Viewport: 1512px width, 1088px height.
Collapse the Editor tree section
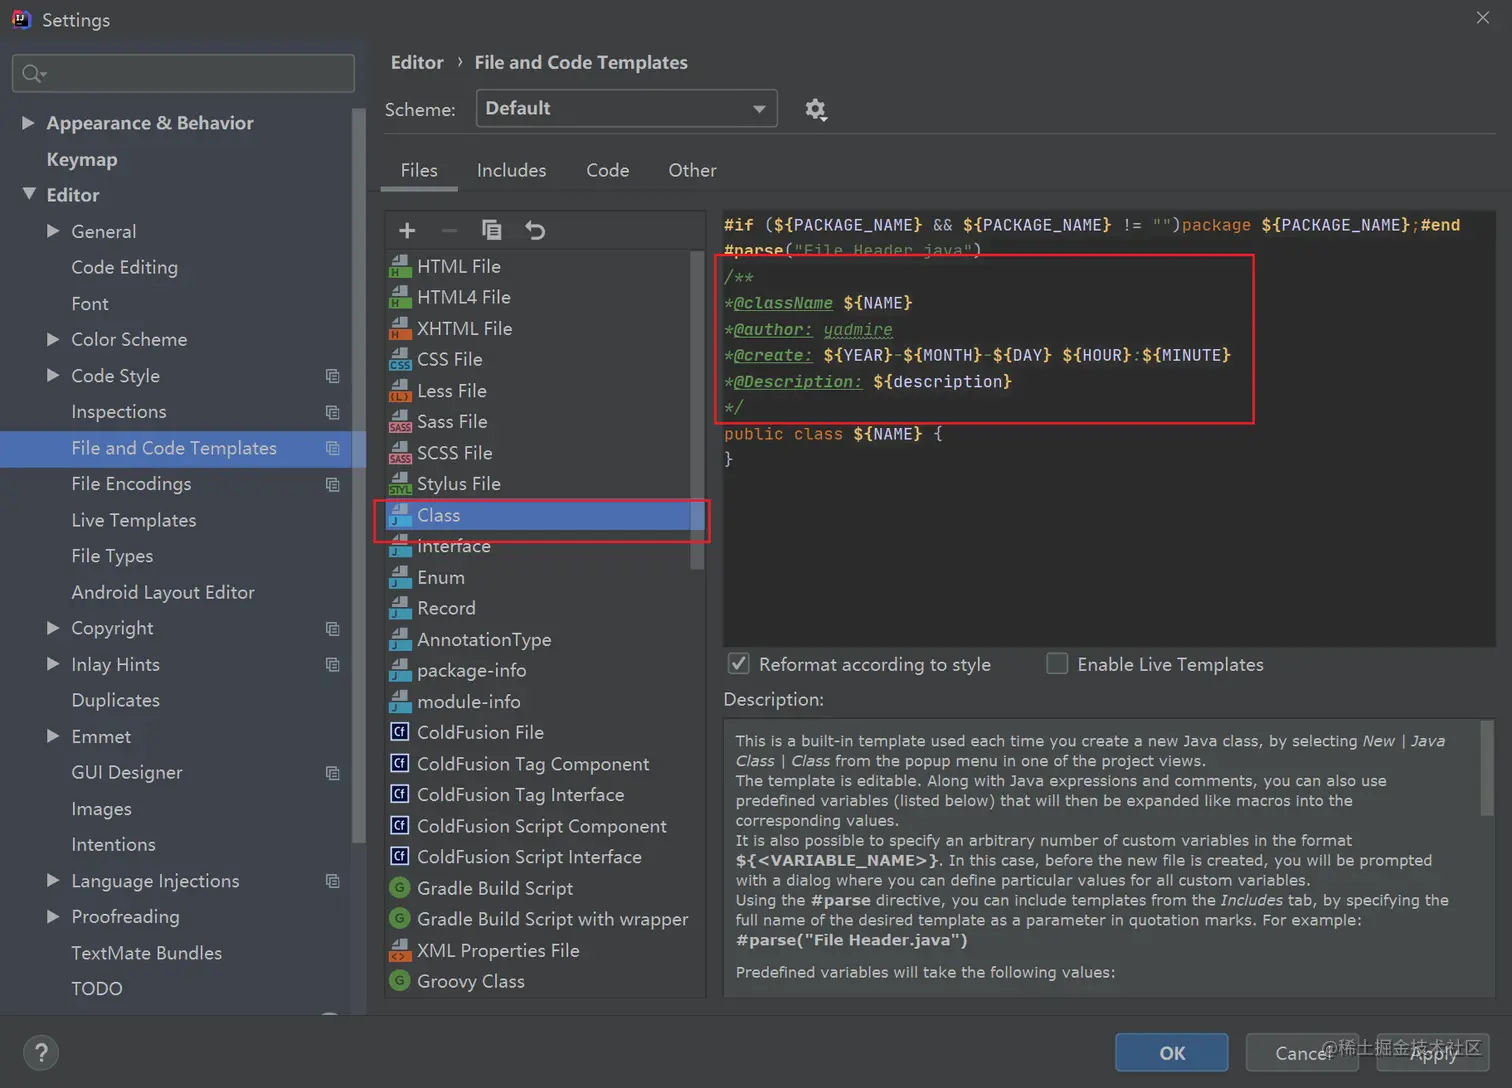click(x=29, y=194)
